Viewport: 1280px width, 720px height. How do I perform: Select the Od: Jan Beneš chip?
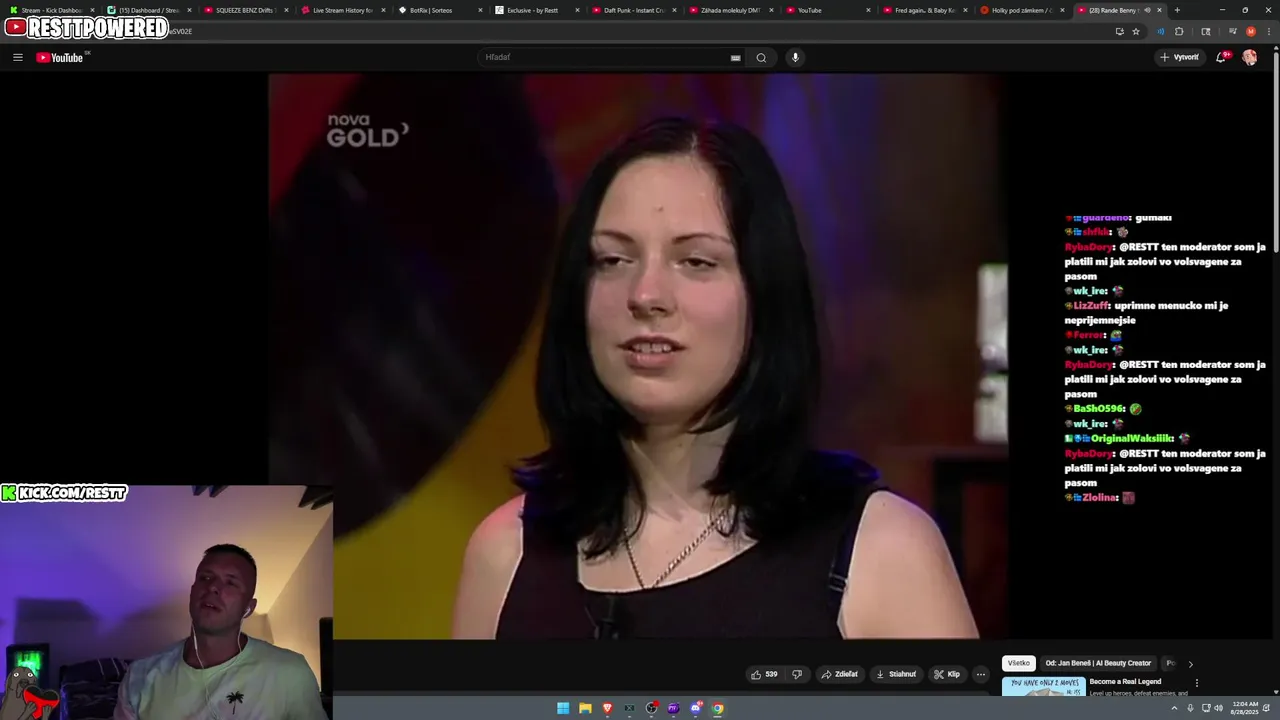point(1098,663)
